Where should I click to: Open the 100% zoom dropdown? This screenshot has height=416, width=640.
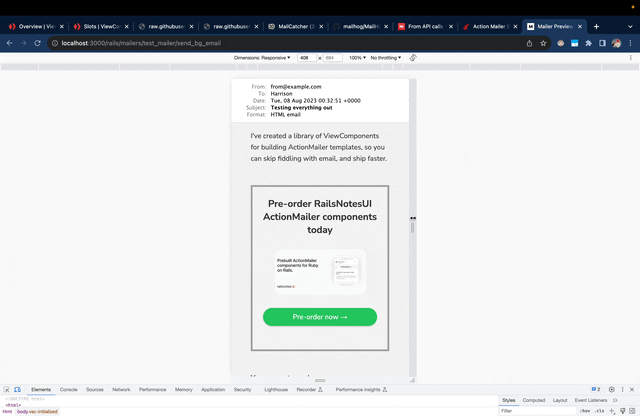click(357, 58)
